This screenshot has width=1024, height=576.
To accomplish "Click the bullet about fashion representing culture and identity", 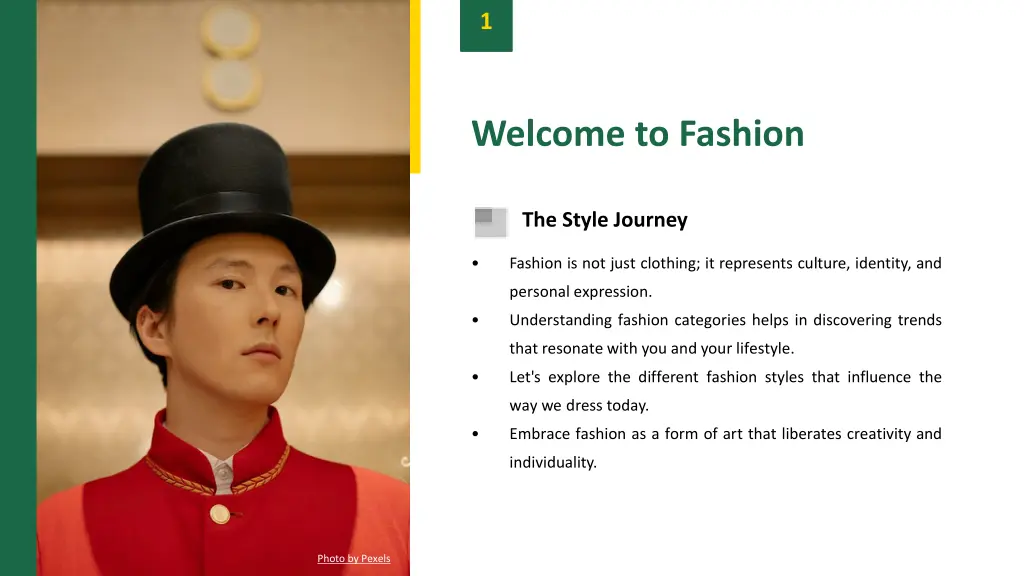I will pyautogui.click(x=725, y=278).
